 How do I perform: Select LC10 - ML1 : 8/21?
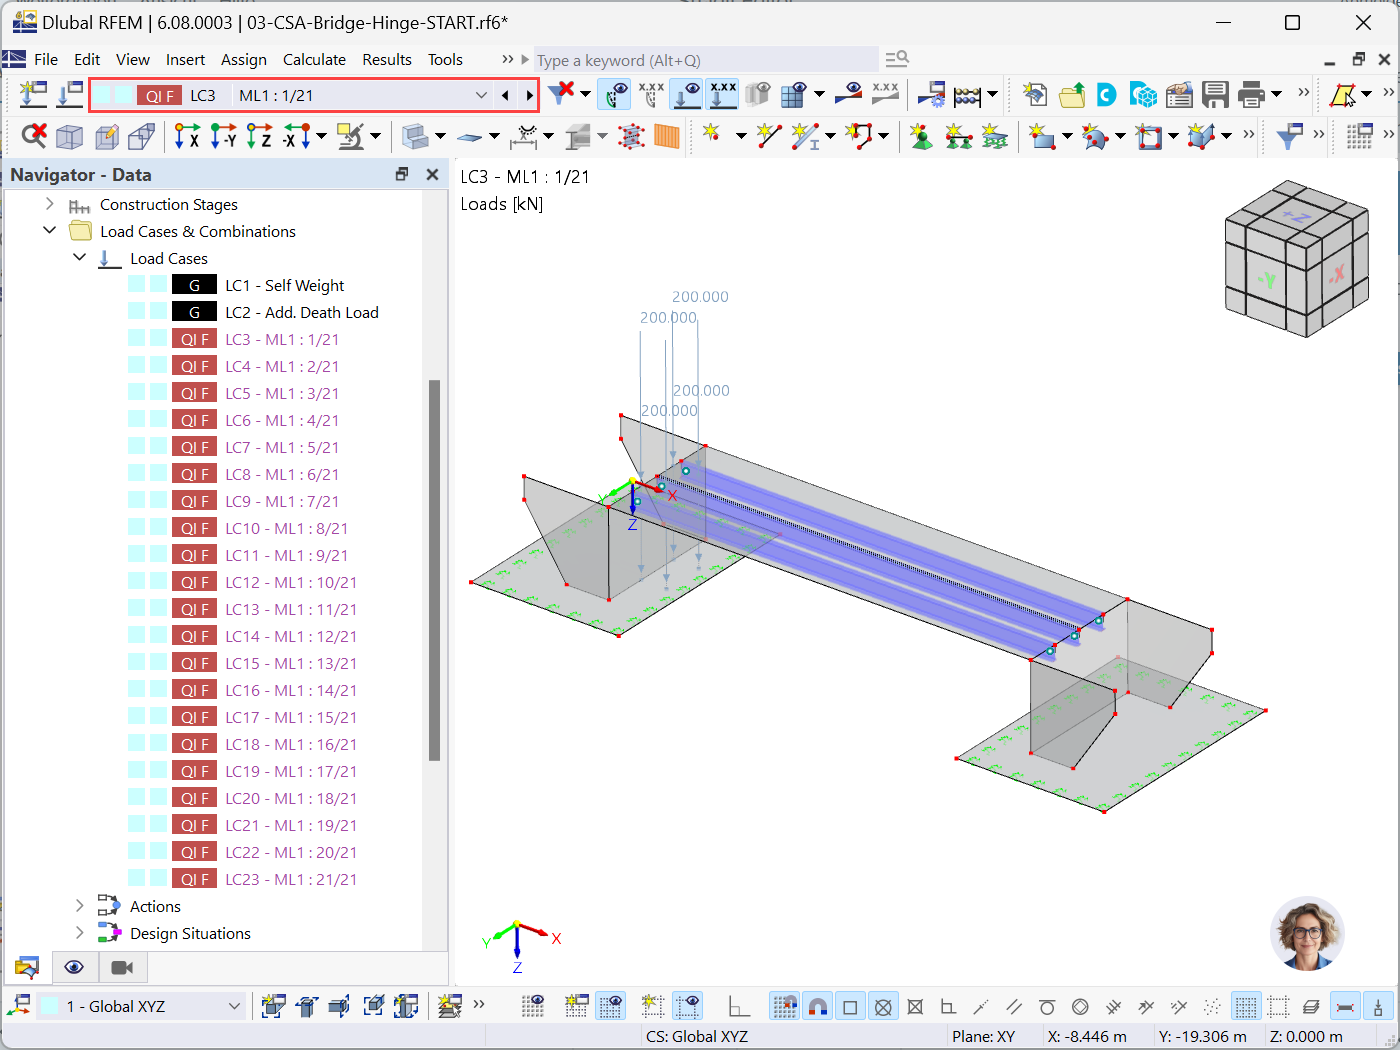(286, 528)
